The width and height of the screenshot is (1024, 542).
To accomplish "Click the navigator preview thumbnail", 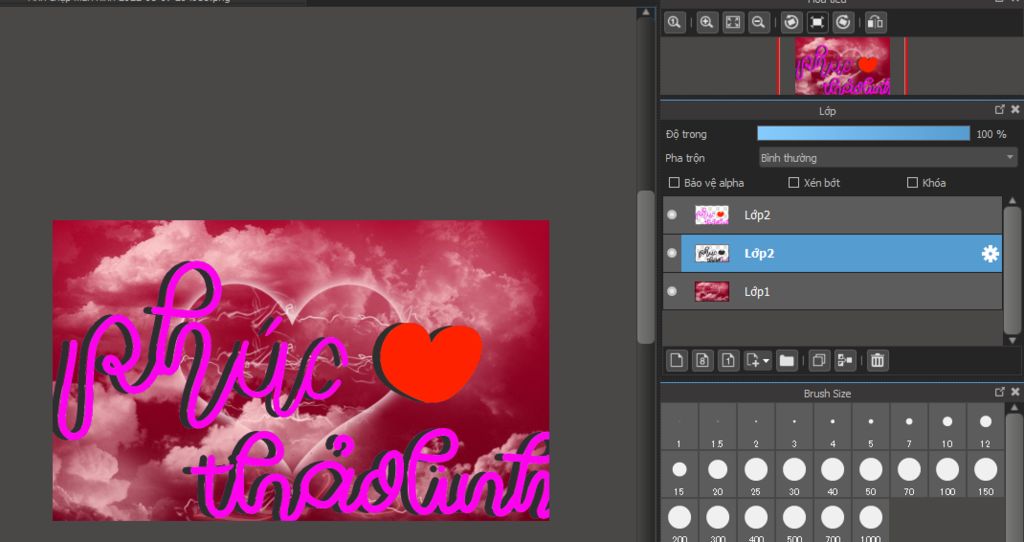I will [842, 66].
